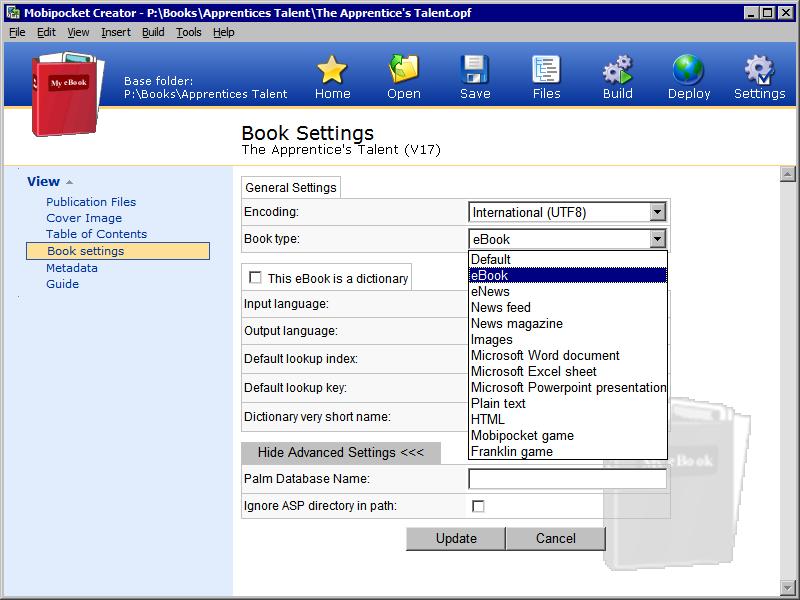Choose 'Microsoft Excel sheet' book type
This screenshot has height=600, width=800.
point(567,371)
